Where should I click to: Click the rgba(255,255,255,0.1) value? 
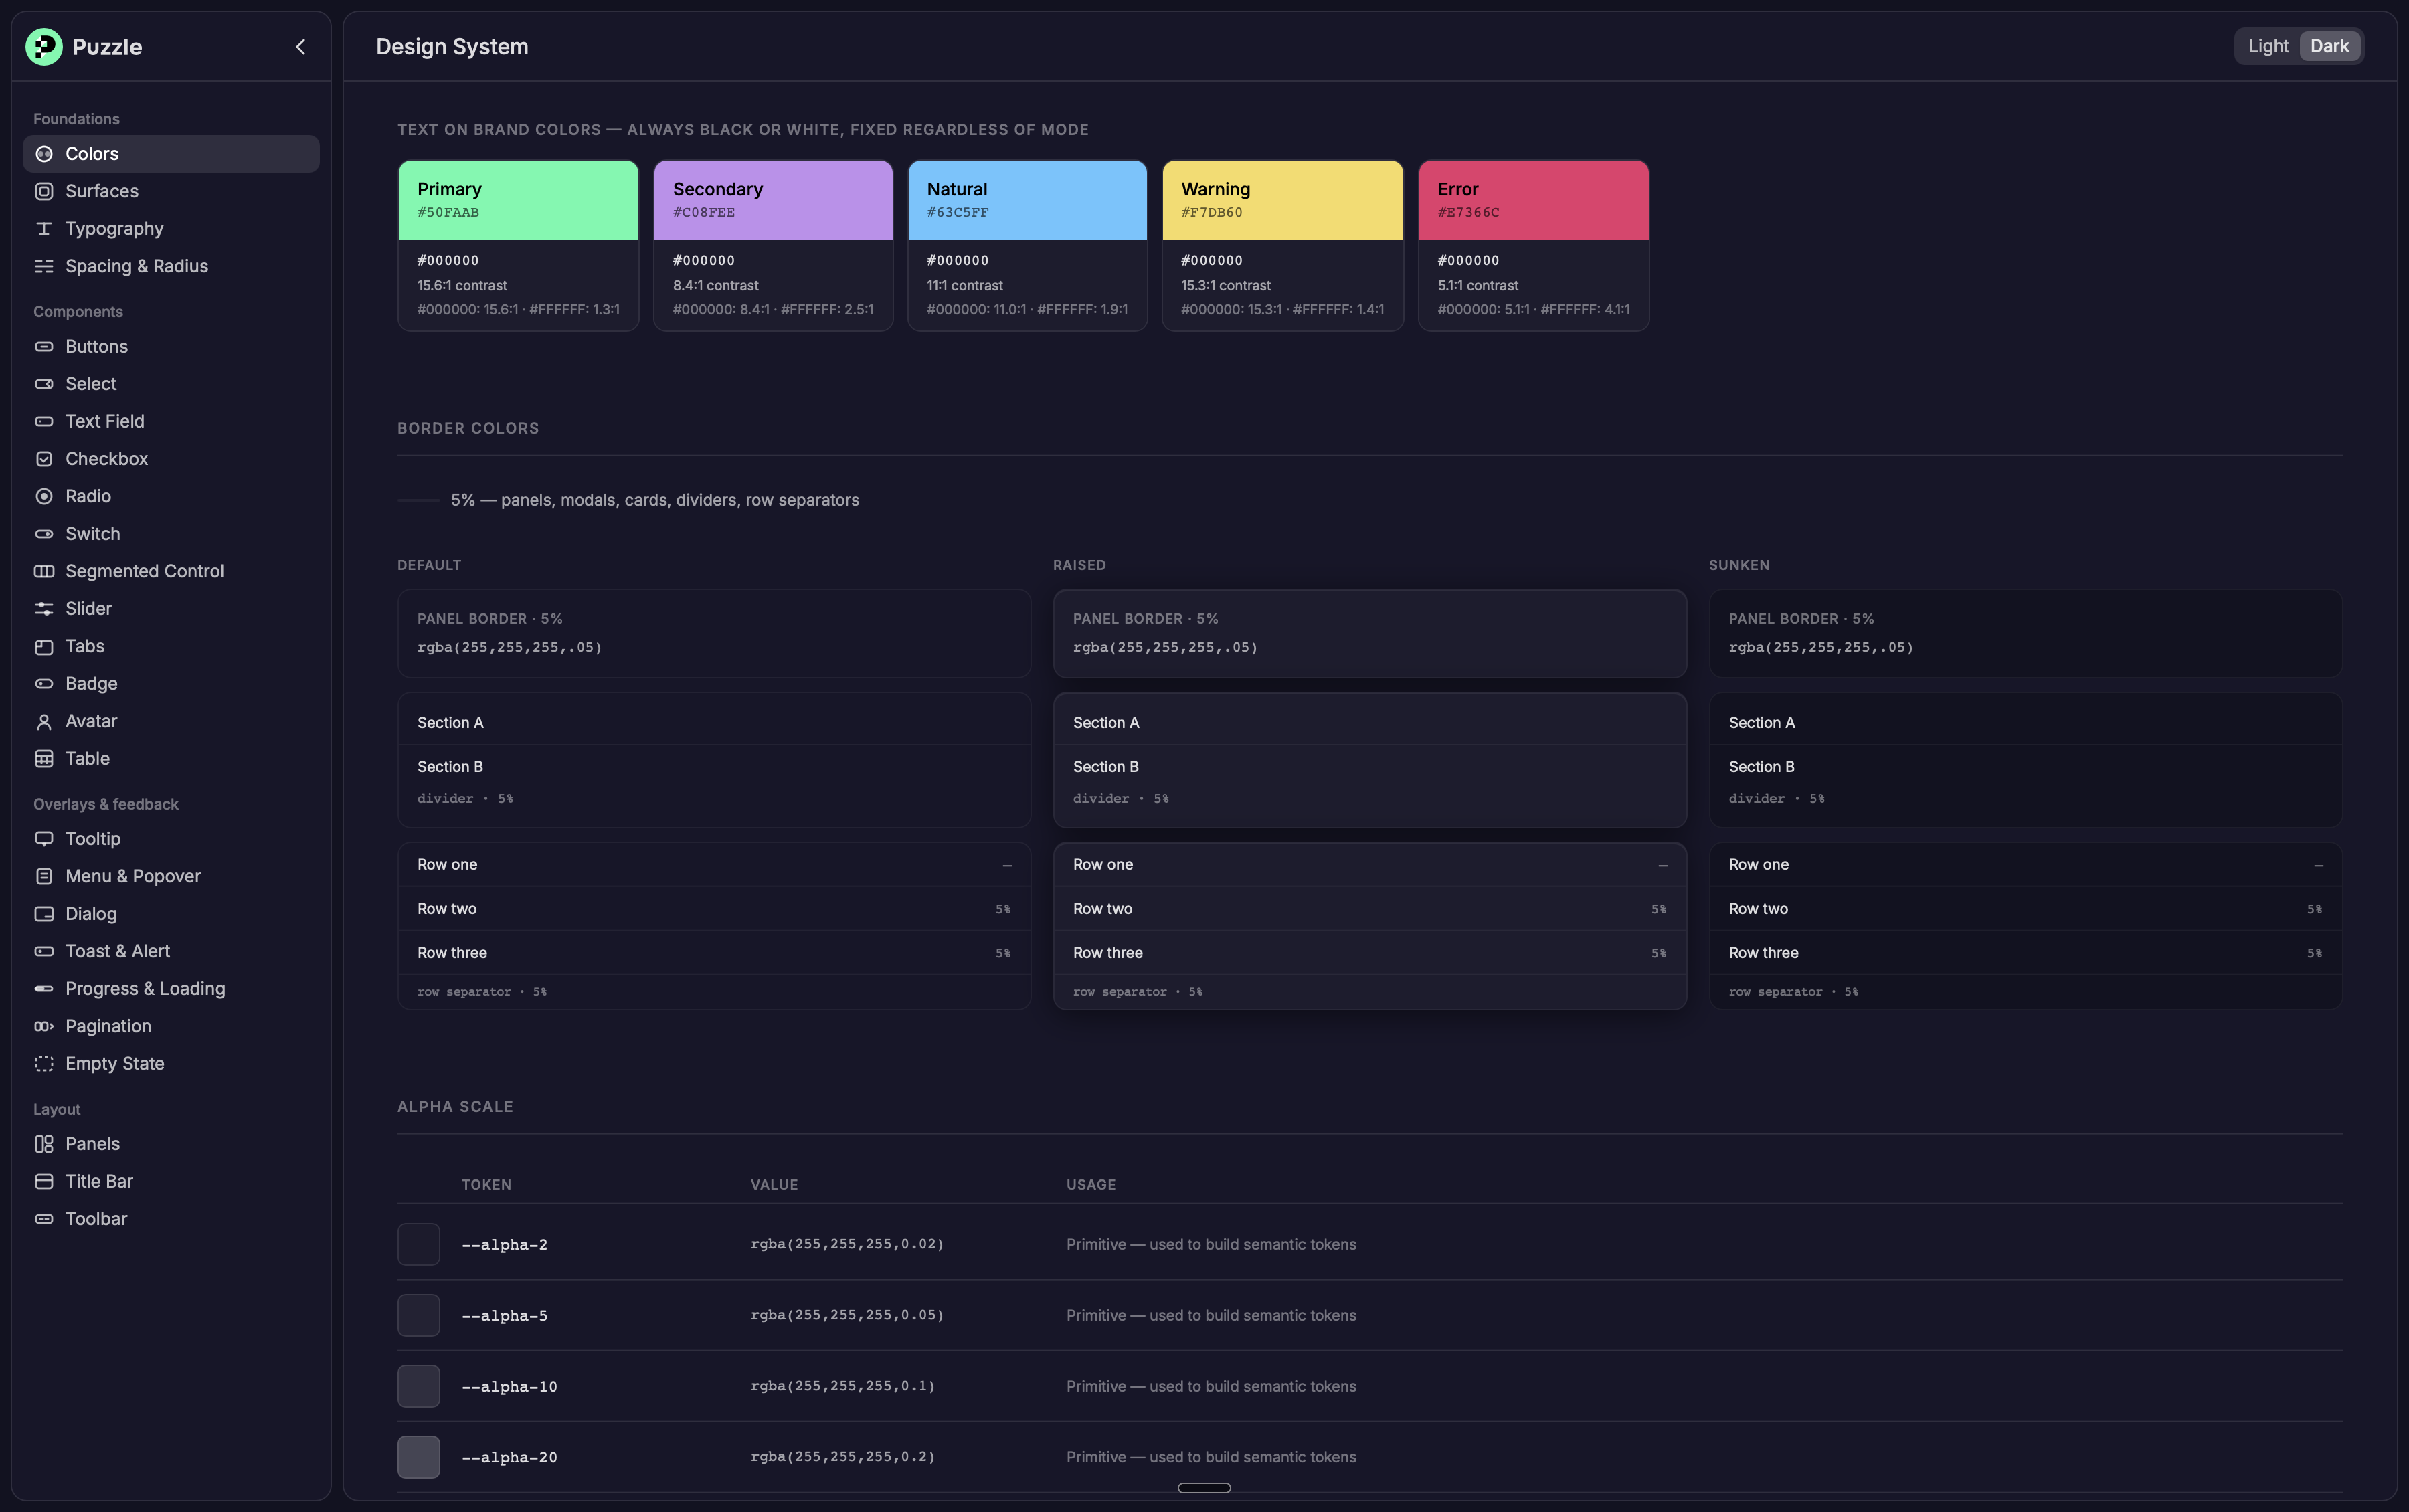[843, 1386]
